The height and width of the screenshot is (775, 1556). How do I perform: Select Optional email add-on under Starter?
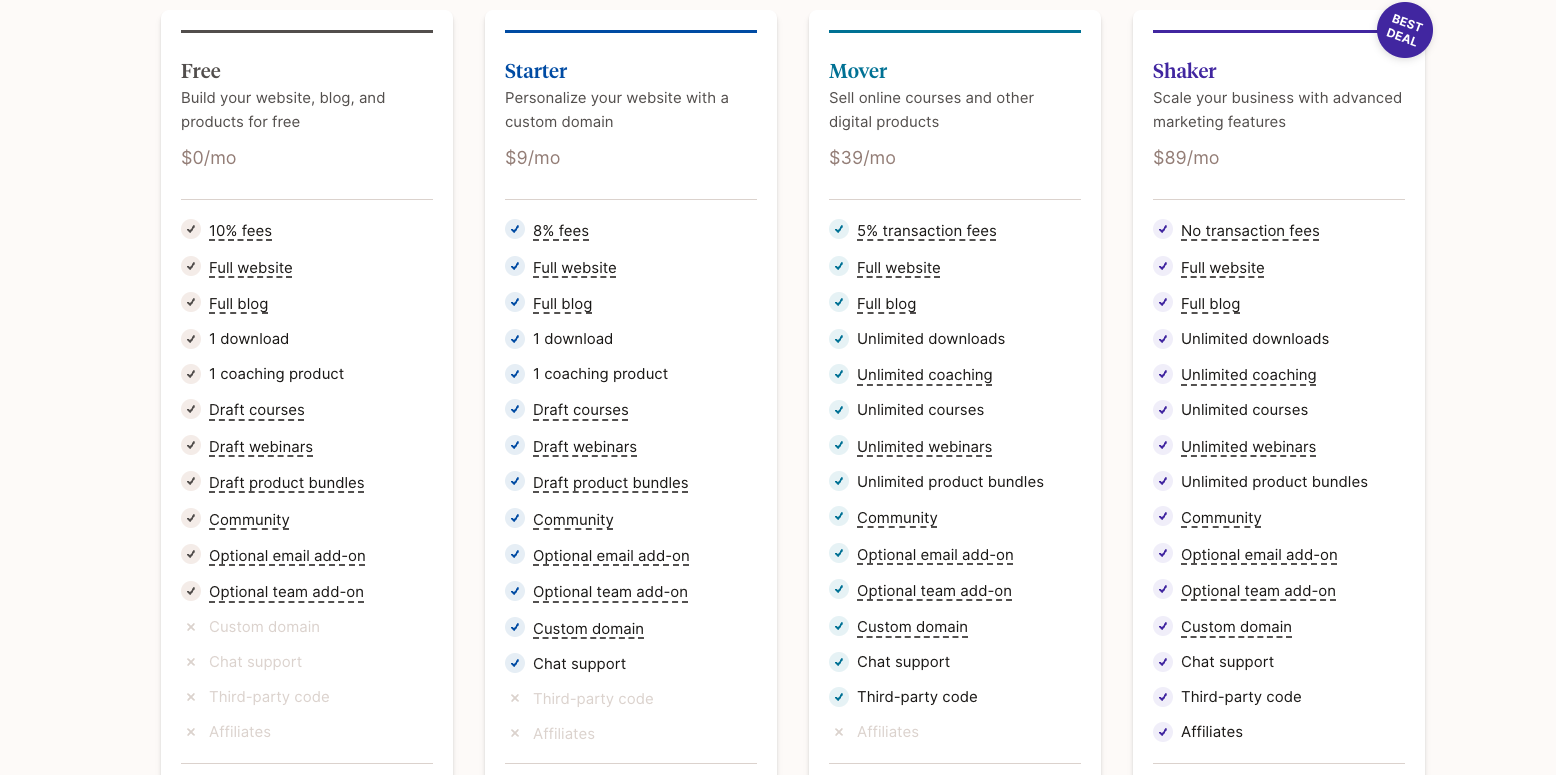[611, 556]
